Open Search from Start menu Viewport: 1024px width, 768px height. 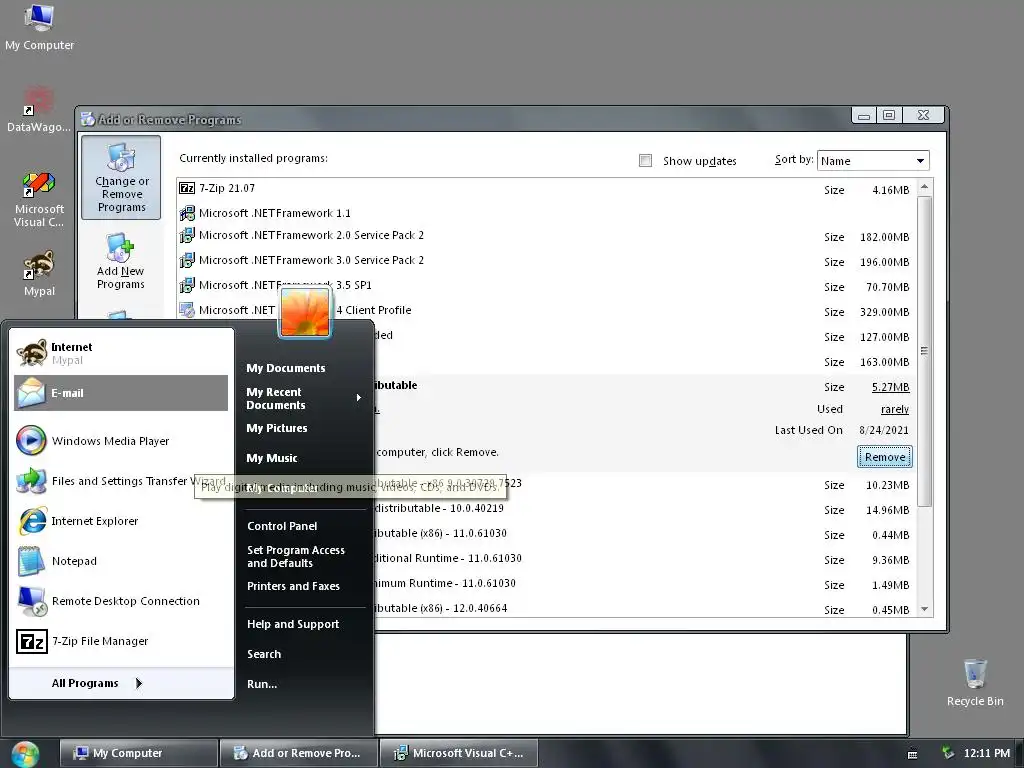click(264, 654)
